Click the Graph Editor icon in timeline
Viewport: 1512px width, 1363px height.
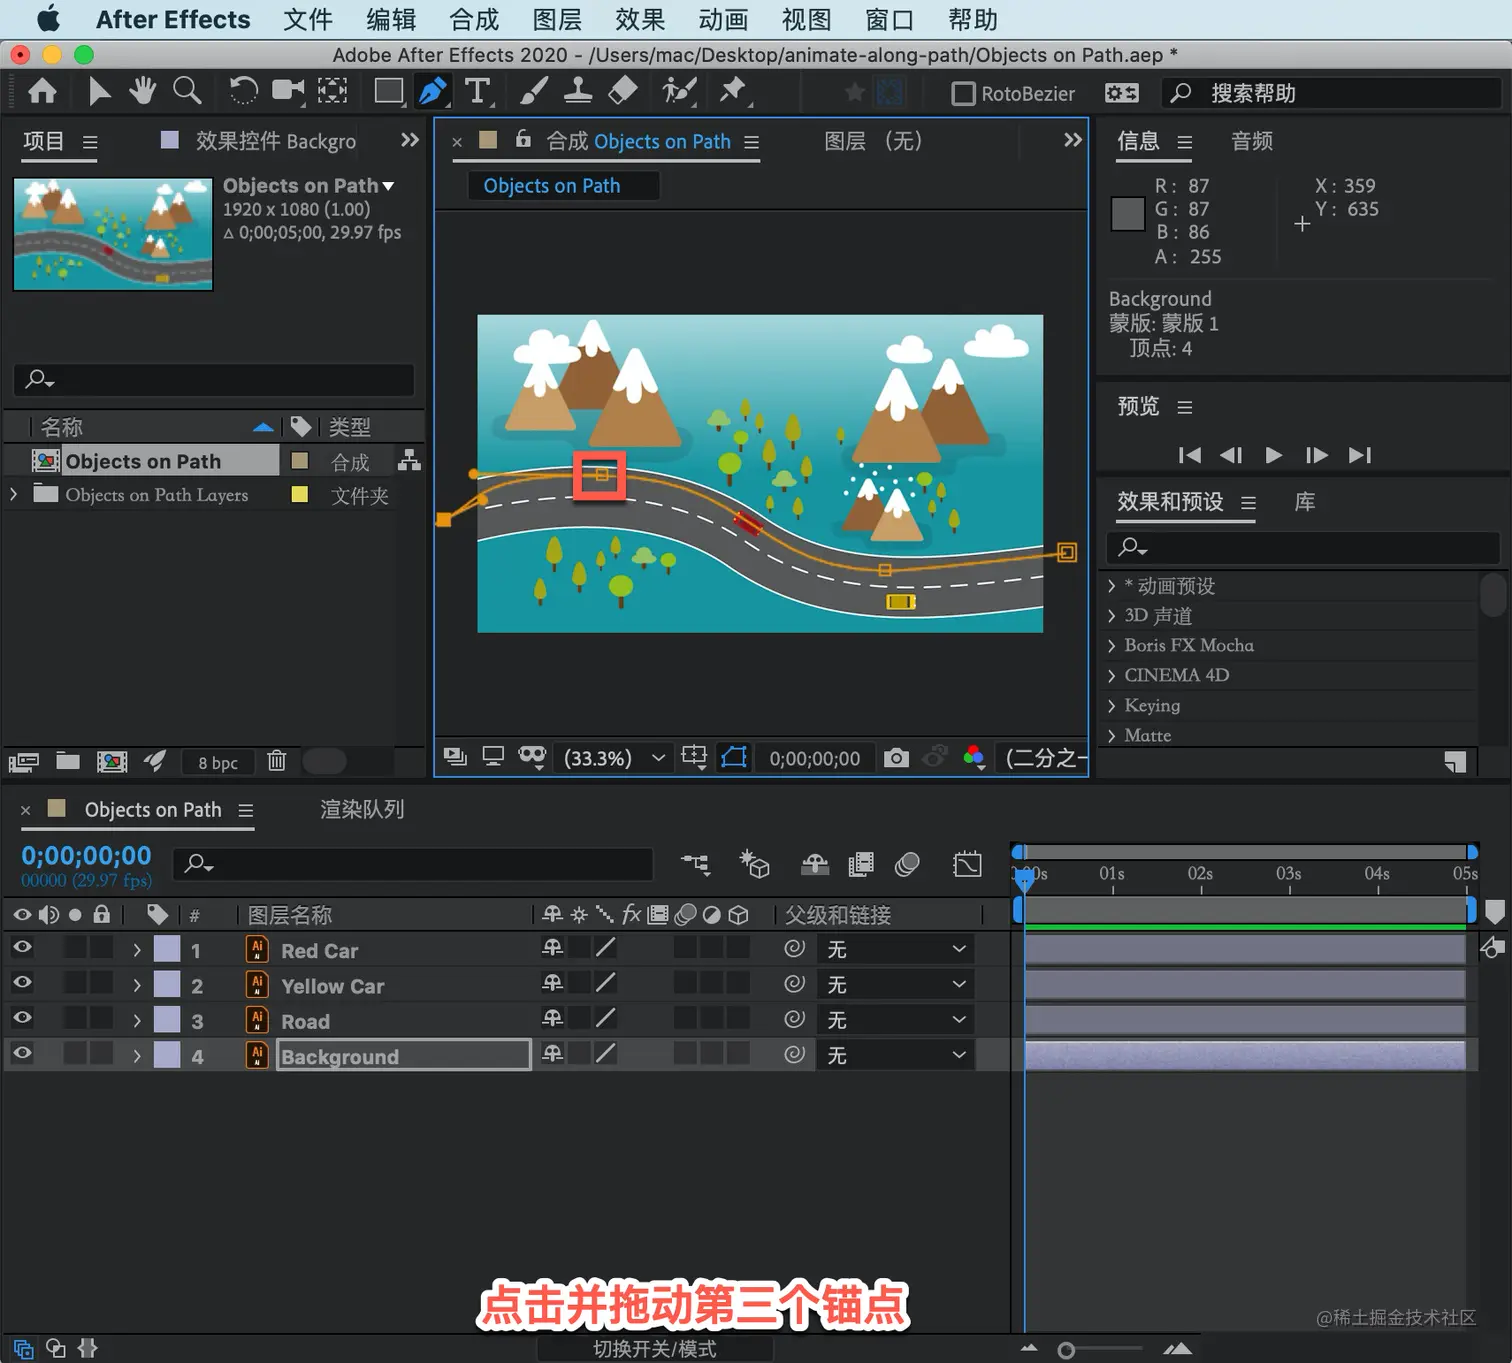pos(968,864)
